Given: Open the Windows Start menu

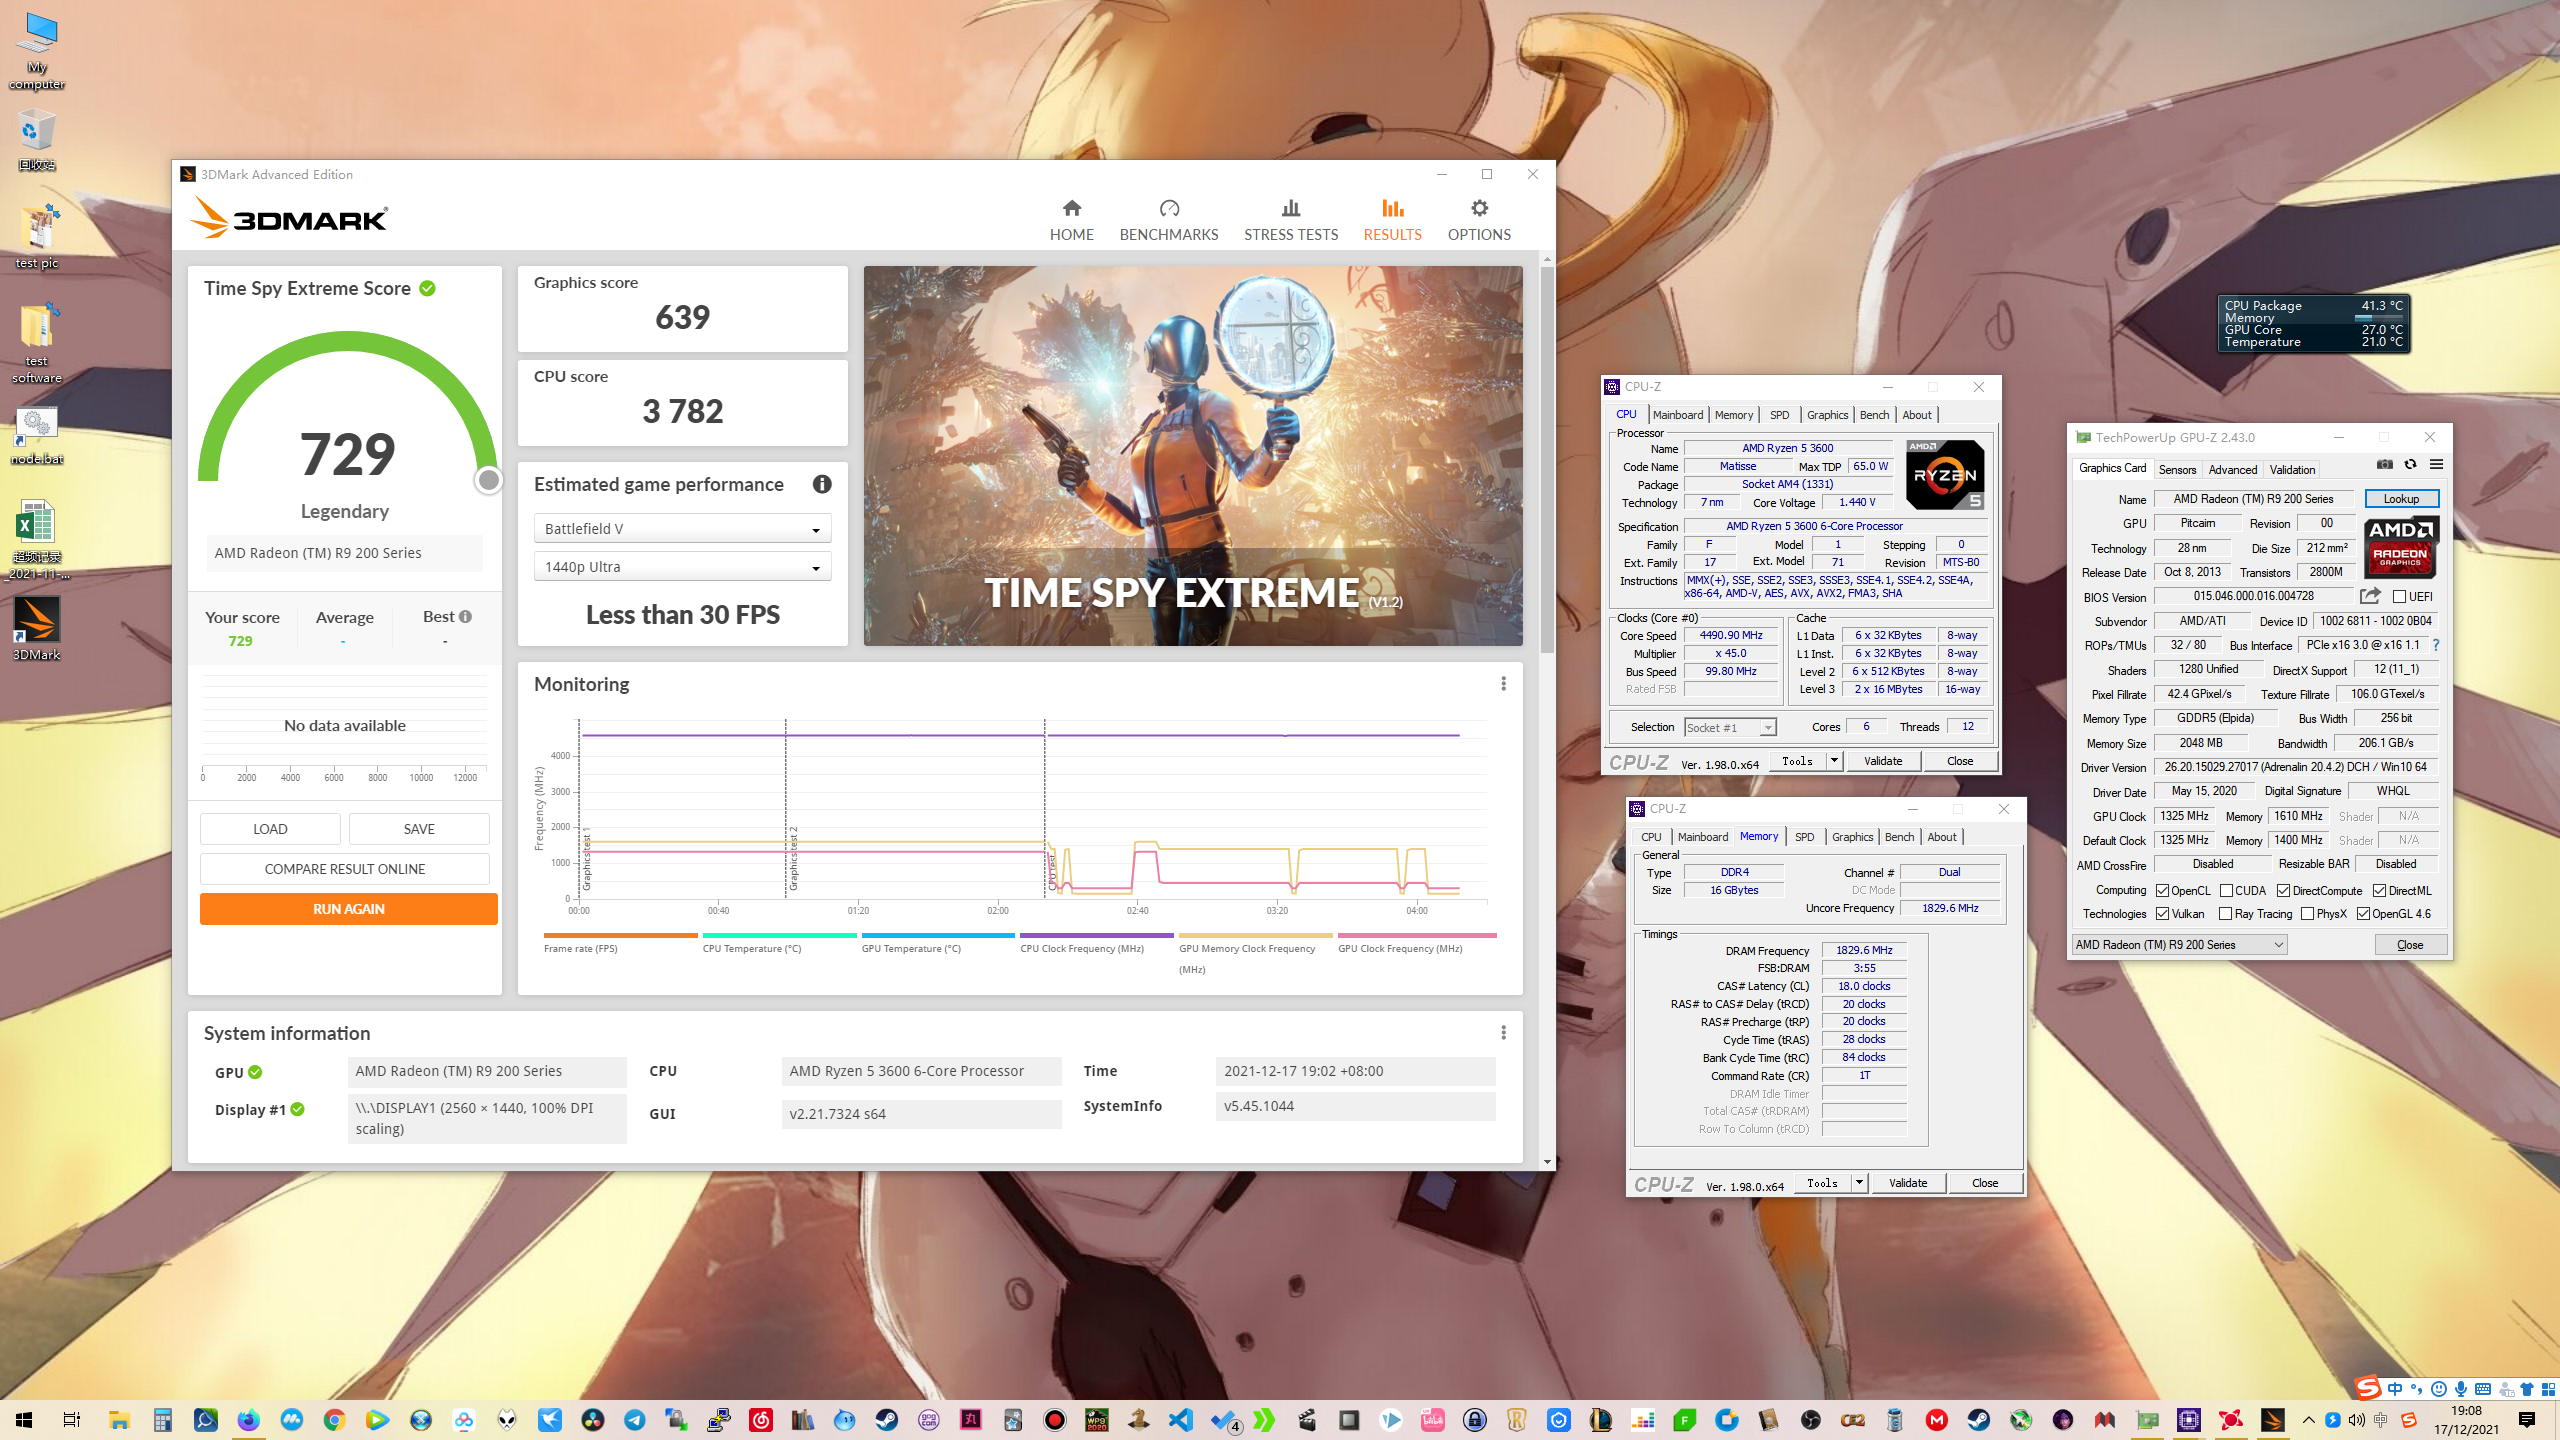Looking at the screenshot, I should tap(24, 1419).
